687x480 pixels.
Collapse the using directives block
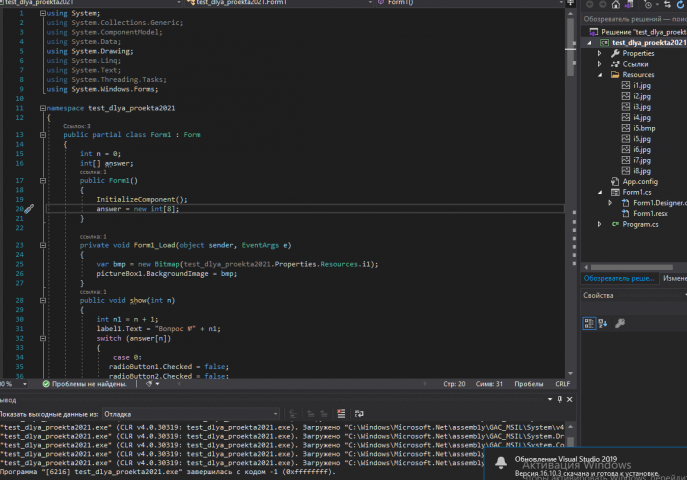[x=41, y=13]
